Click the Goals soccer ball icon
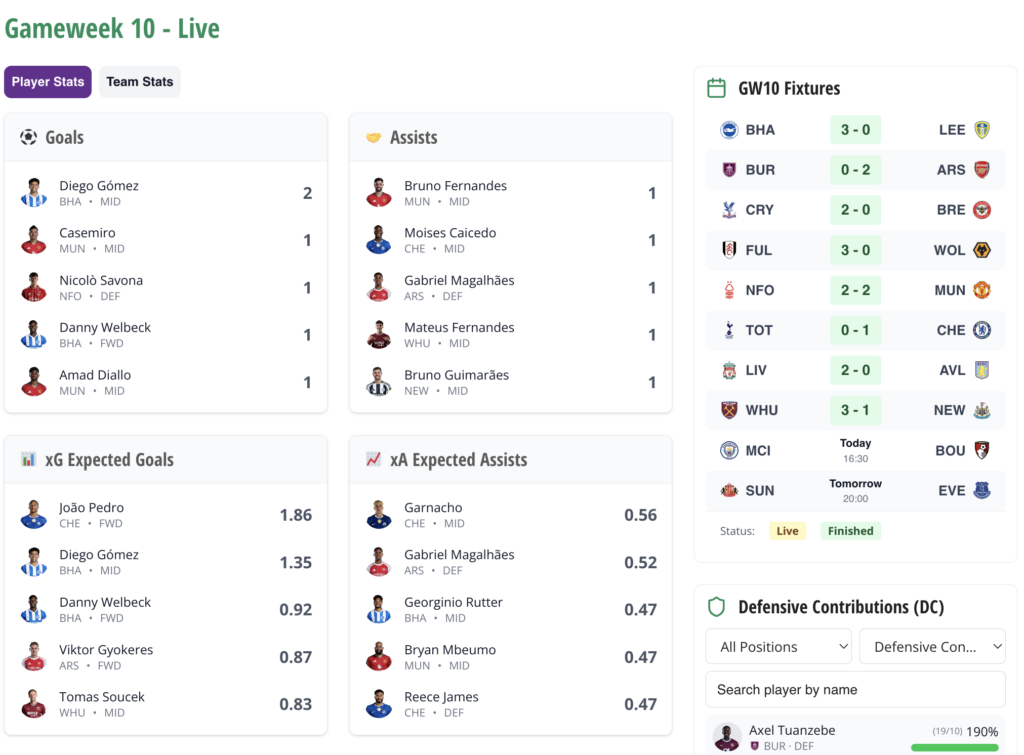The height and width of the screenshot is (755, 1024). pyautogui.click(x=28, y=137)
